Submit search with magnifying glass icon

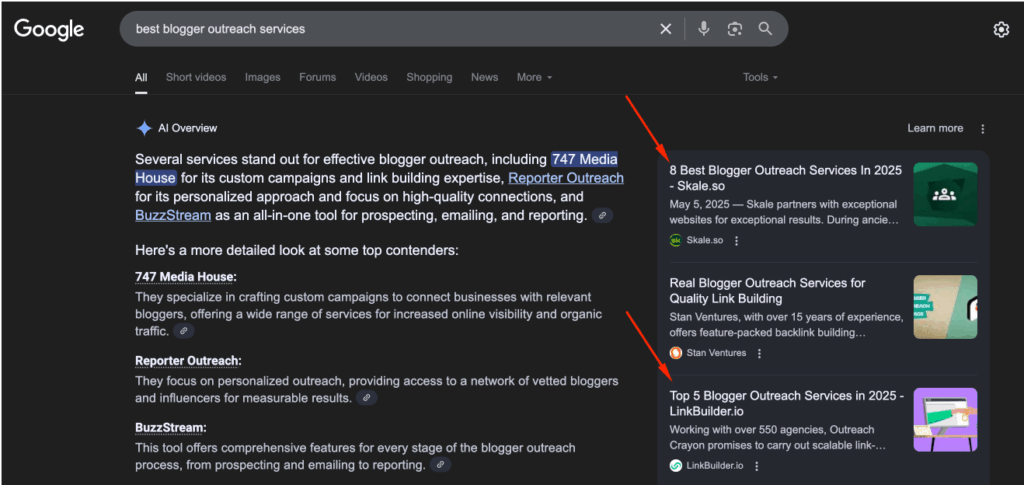coord(765,29)
